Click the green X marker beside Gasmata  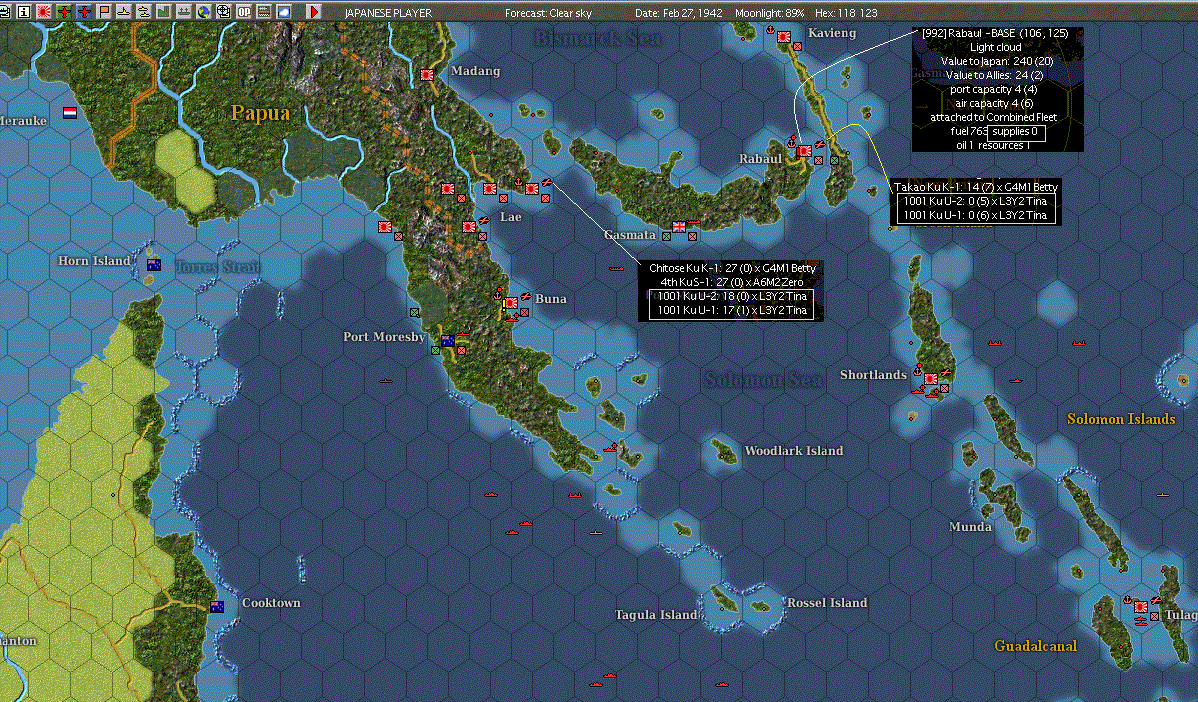pyautogui.click(x=666, y=236)
